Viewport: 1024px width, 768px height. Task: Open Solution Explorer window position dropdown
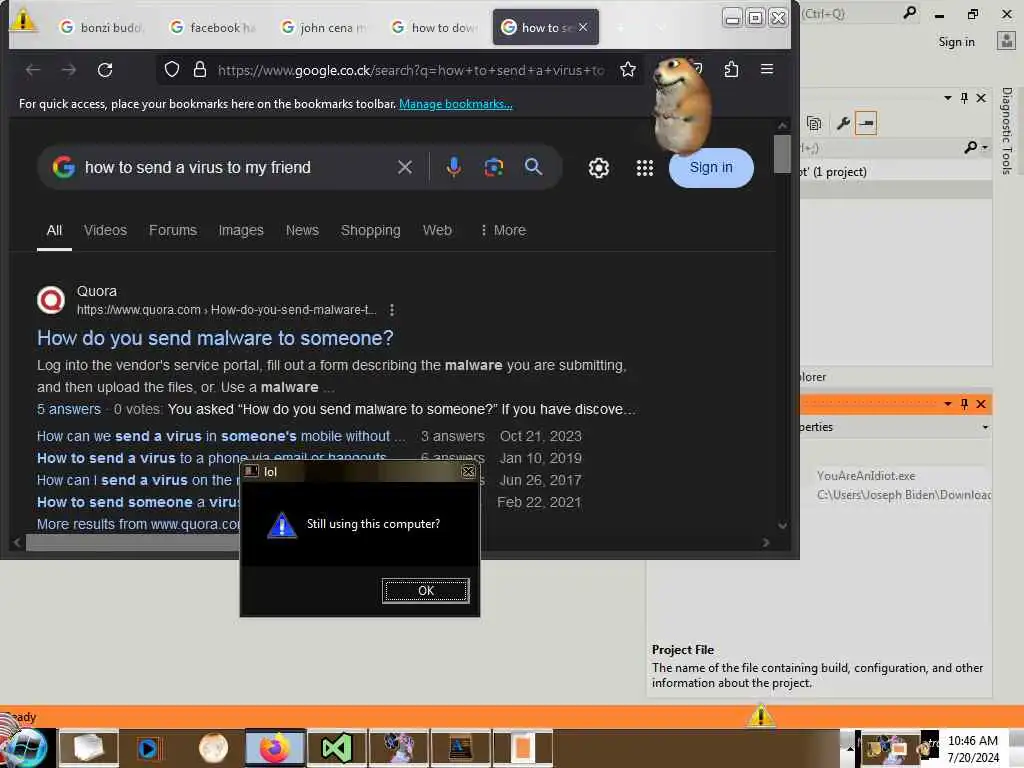948,98
